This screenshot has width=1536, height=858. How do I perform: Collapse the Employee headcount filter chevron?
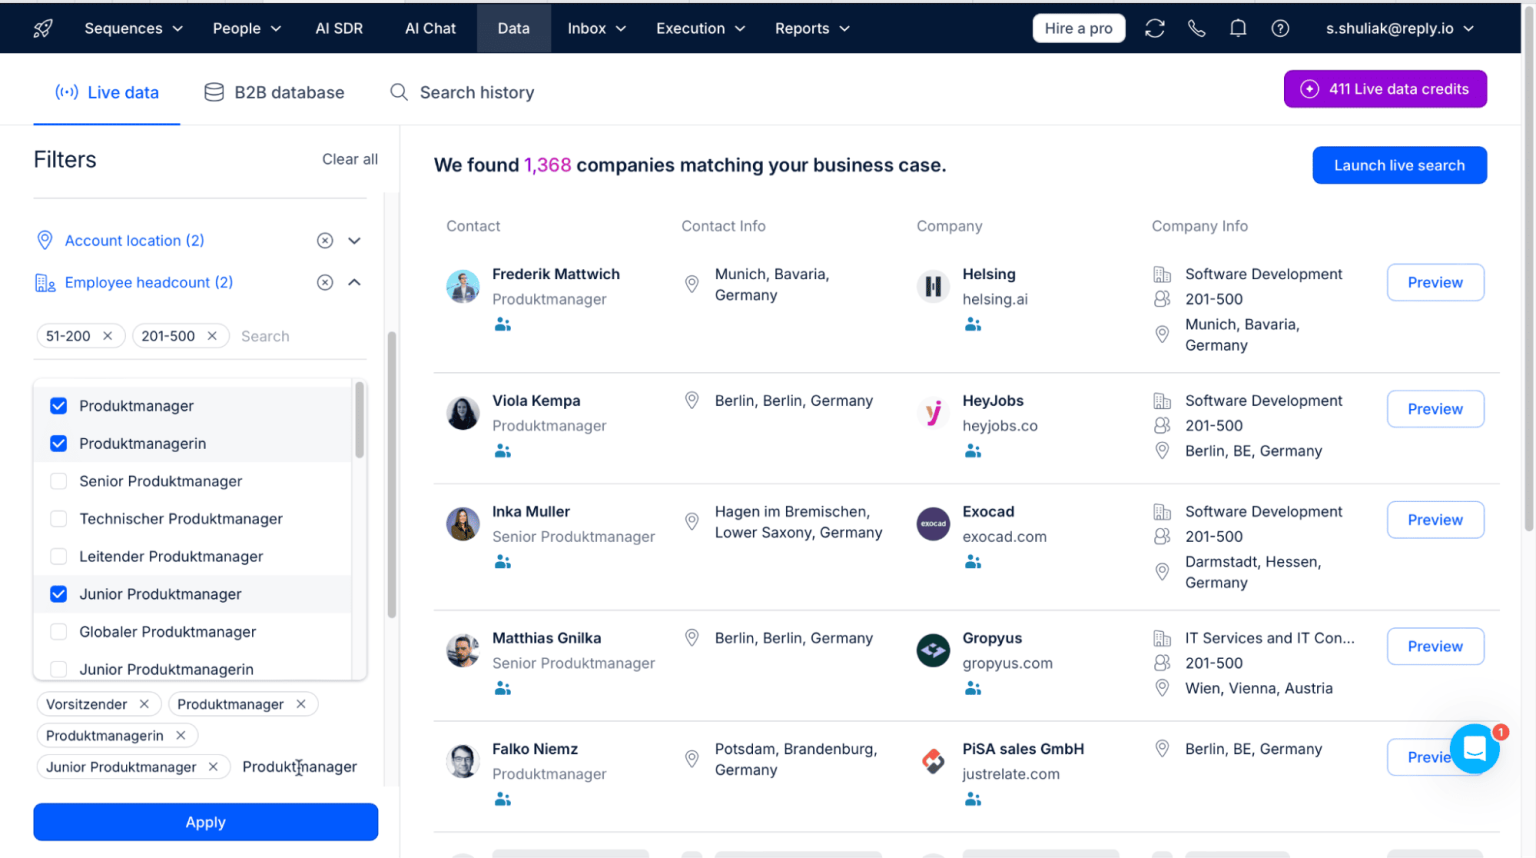click(354, 282)
